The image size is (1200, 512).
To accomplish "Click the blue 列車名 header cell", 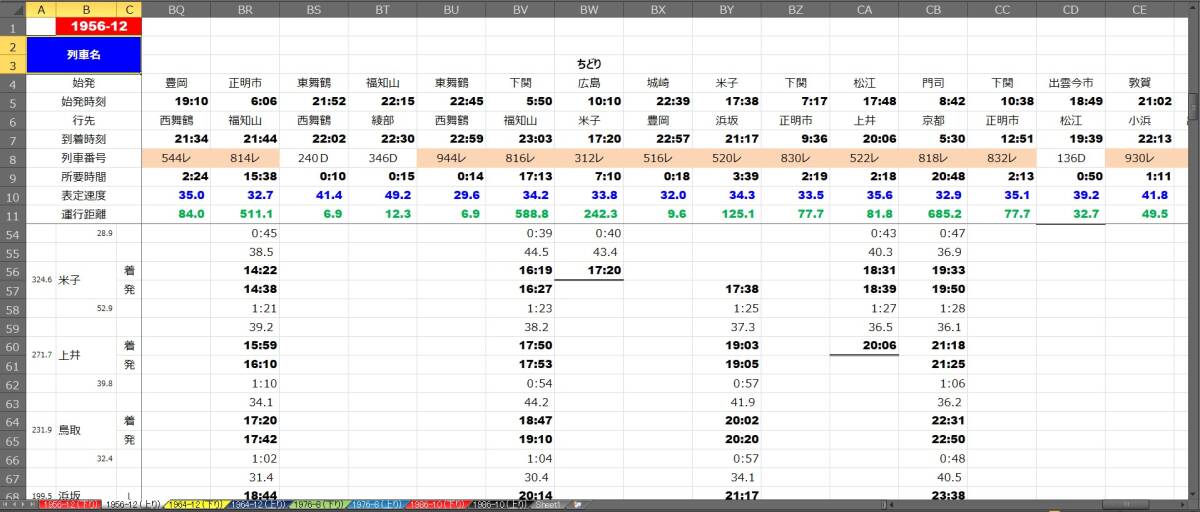I will (x=85, y=55).
